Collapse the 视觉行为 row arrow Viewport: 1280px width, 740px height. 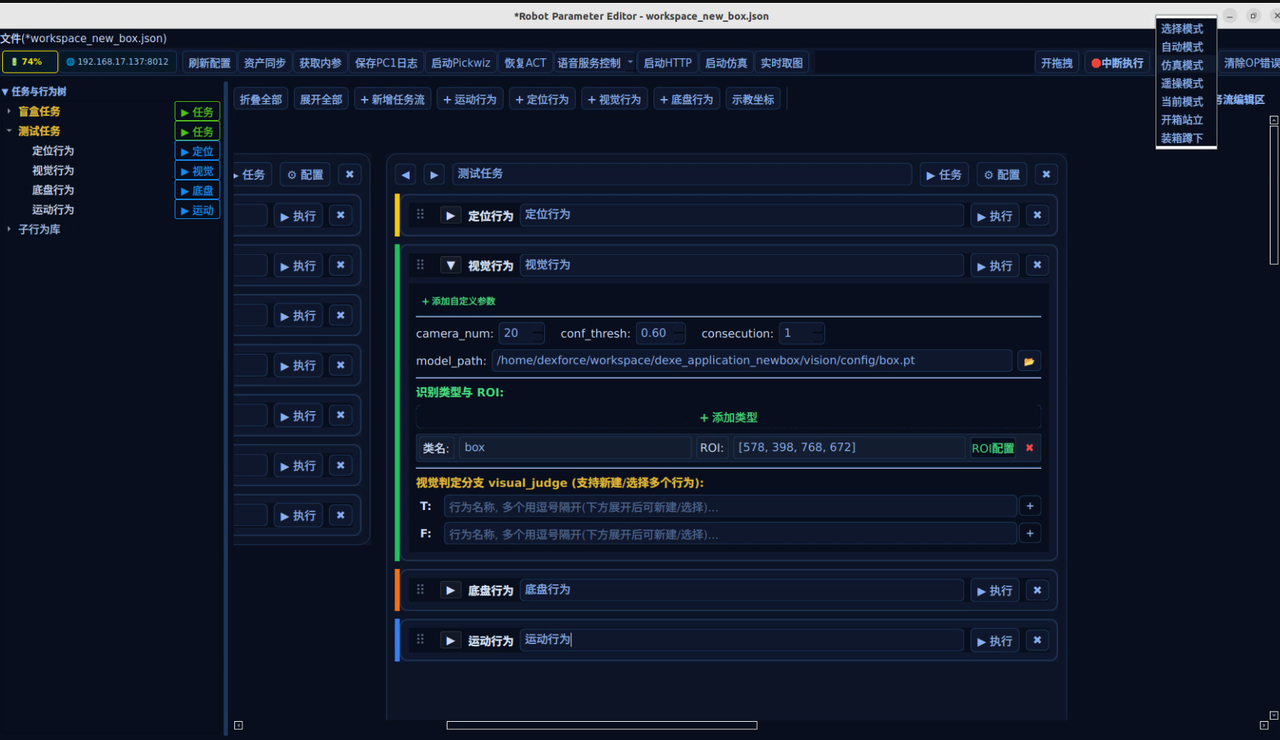pos(450,265)
